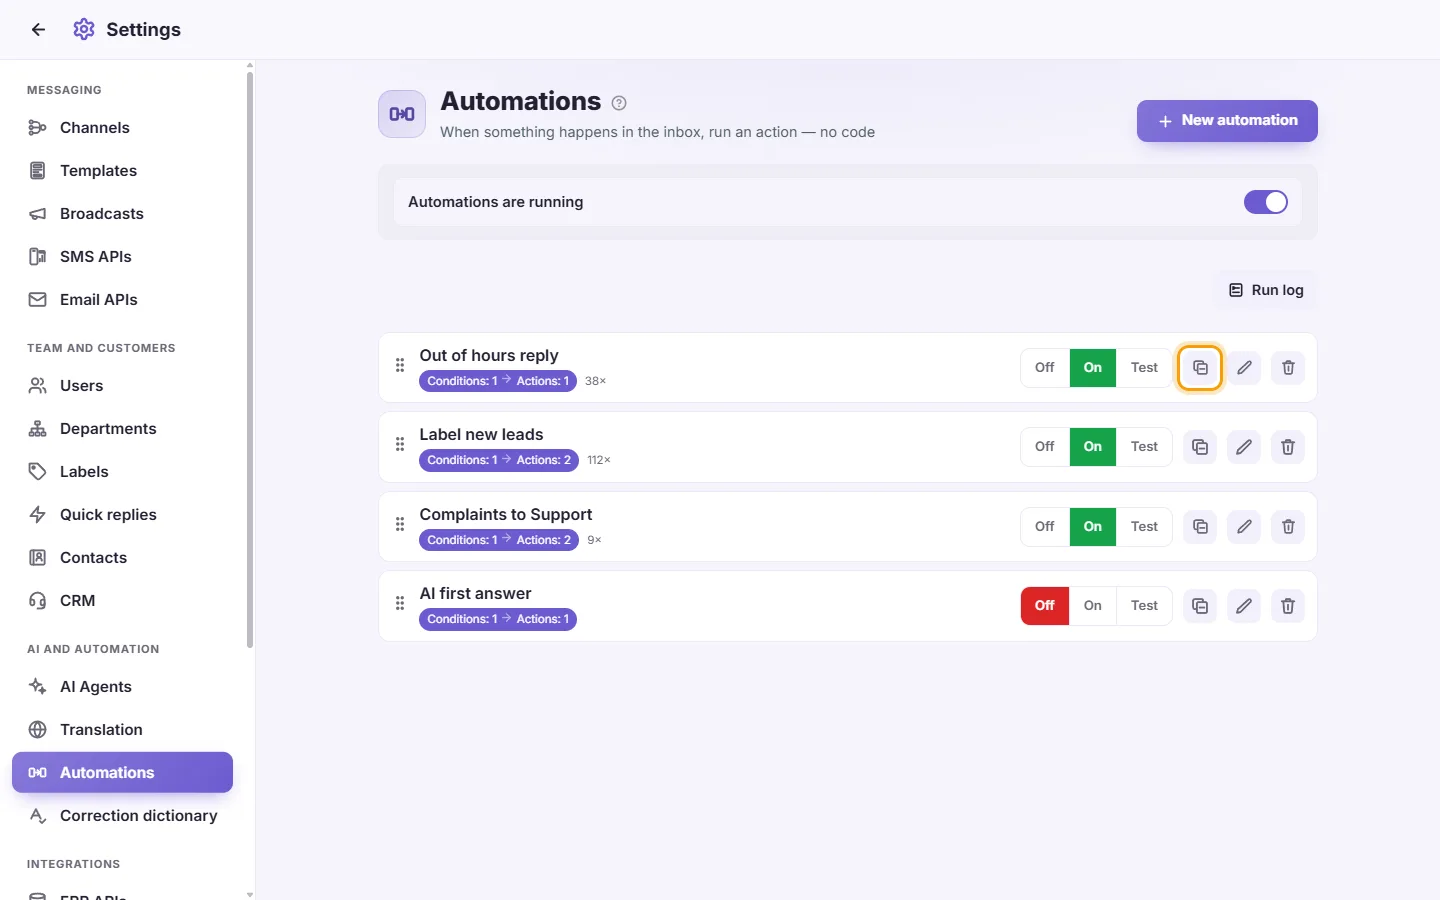Edit the Out of hours reply automation

pyautogui.click(x=1244, y=368)
